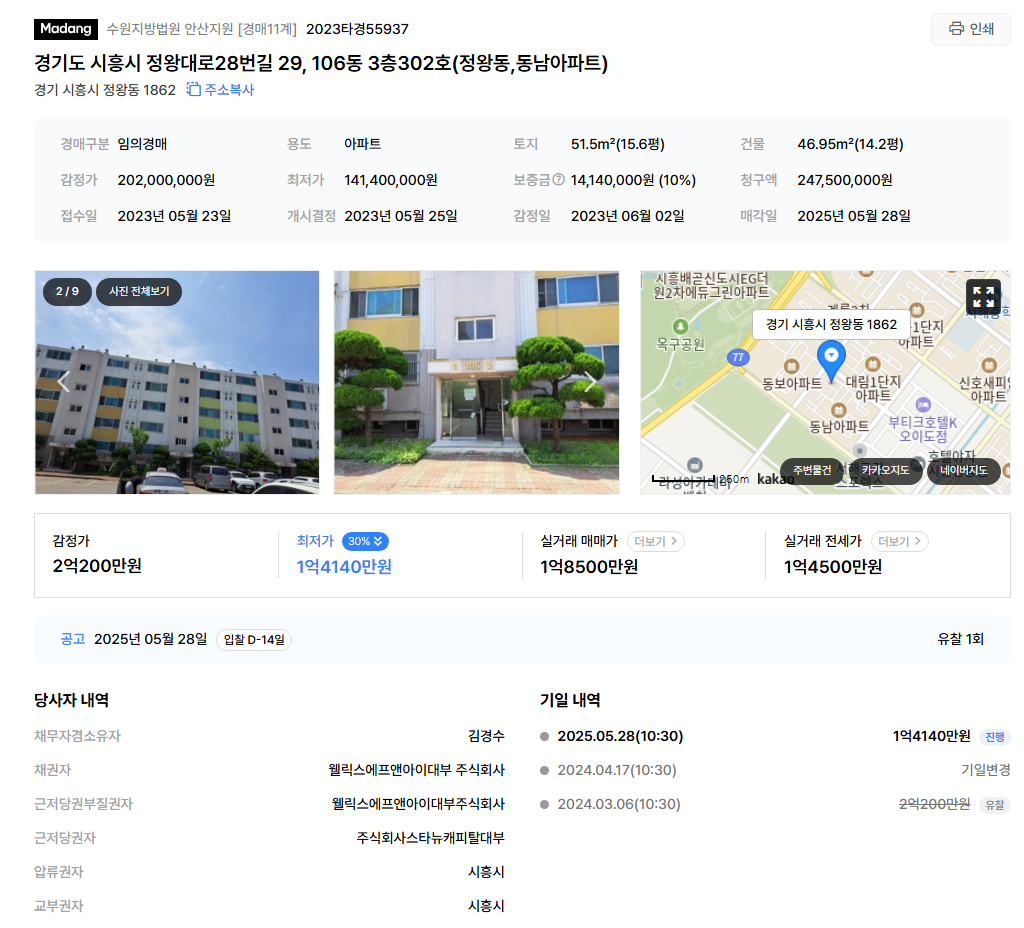Click 동남아파트 marker on map
1024x928 pixels.
[839, 410]
